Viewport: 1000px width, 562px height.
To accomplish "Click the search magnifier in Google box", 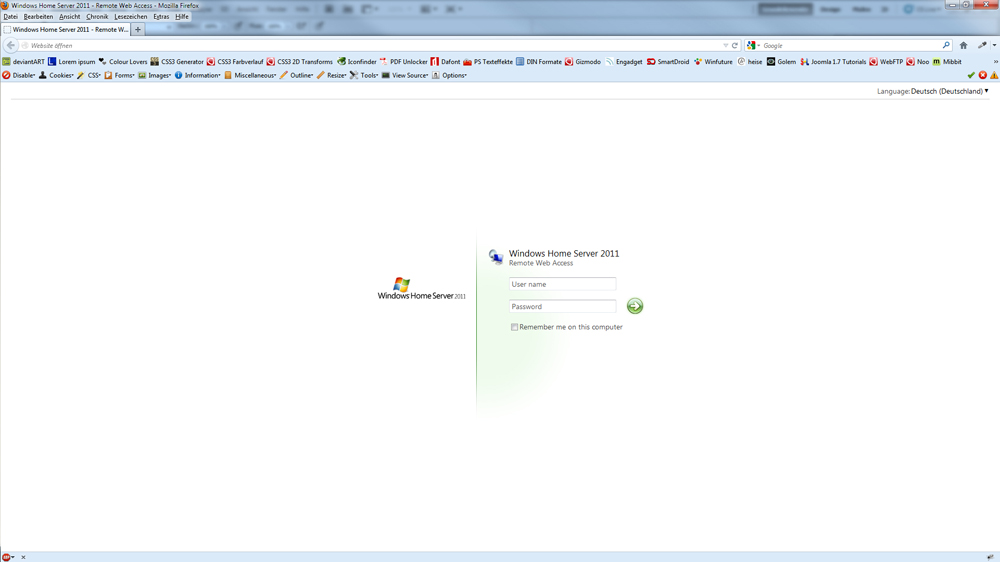I will 946,45.
